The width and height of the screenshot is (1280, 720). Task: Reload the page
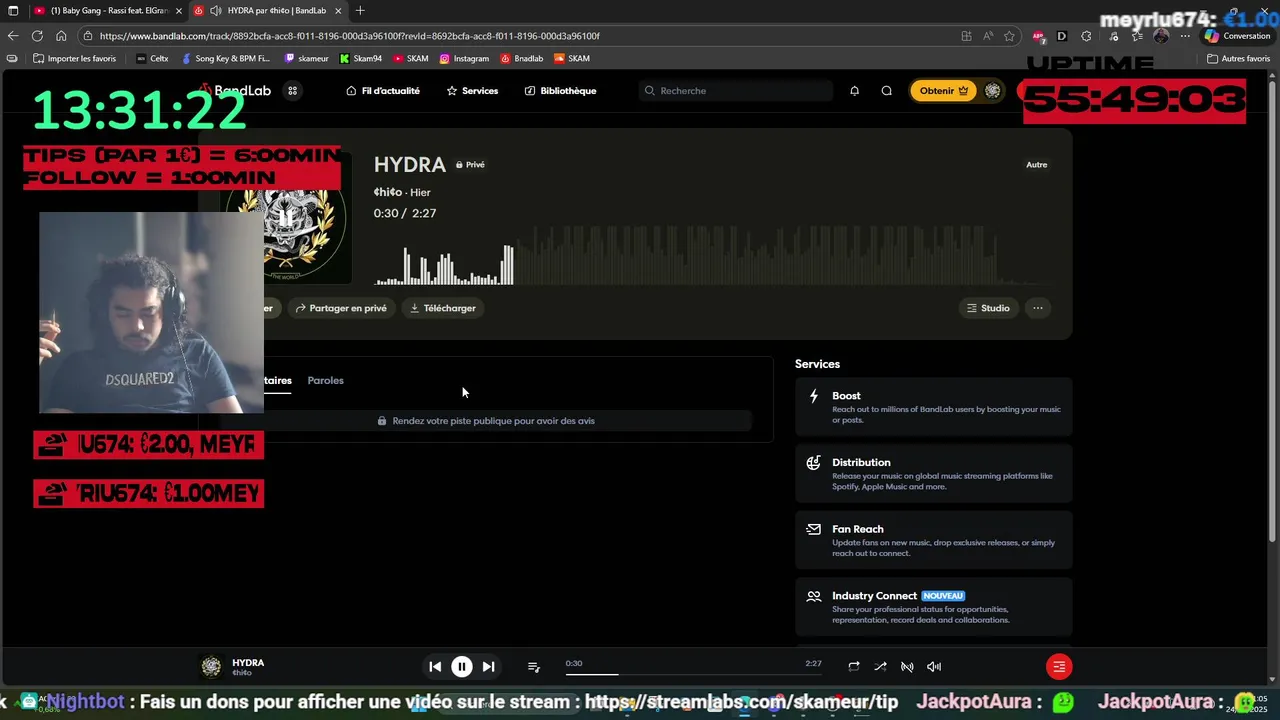click(x=37, y=36)
